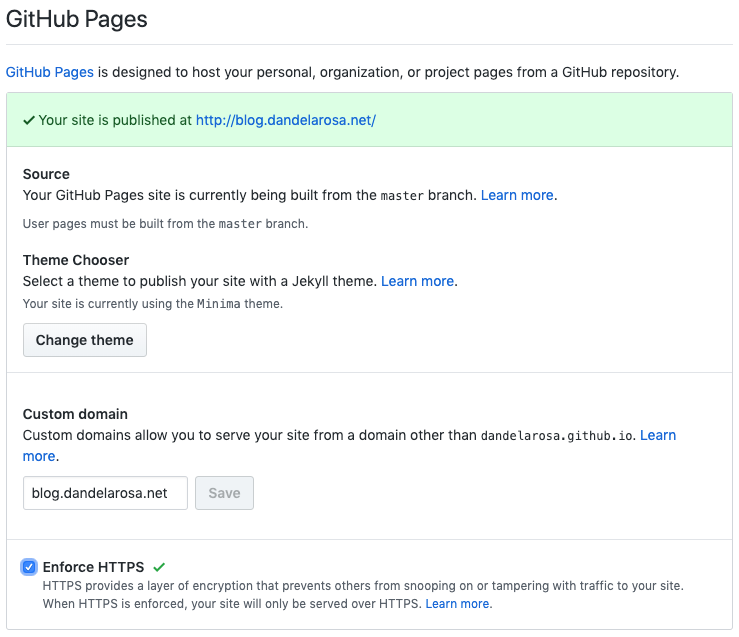The image size is (739, 637).
Task: Click the checkmark icon in the published banner
Action: [29, 121]
